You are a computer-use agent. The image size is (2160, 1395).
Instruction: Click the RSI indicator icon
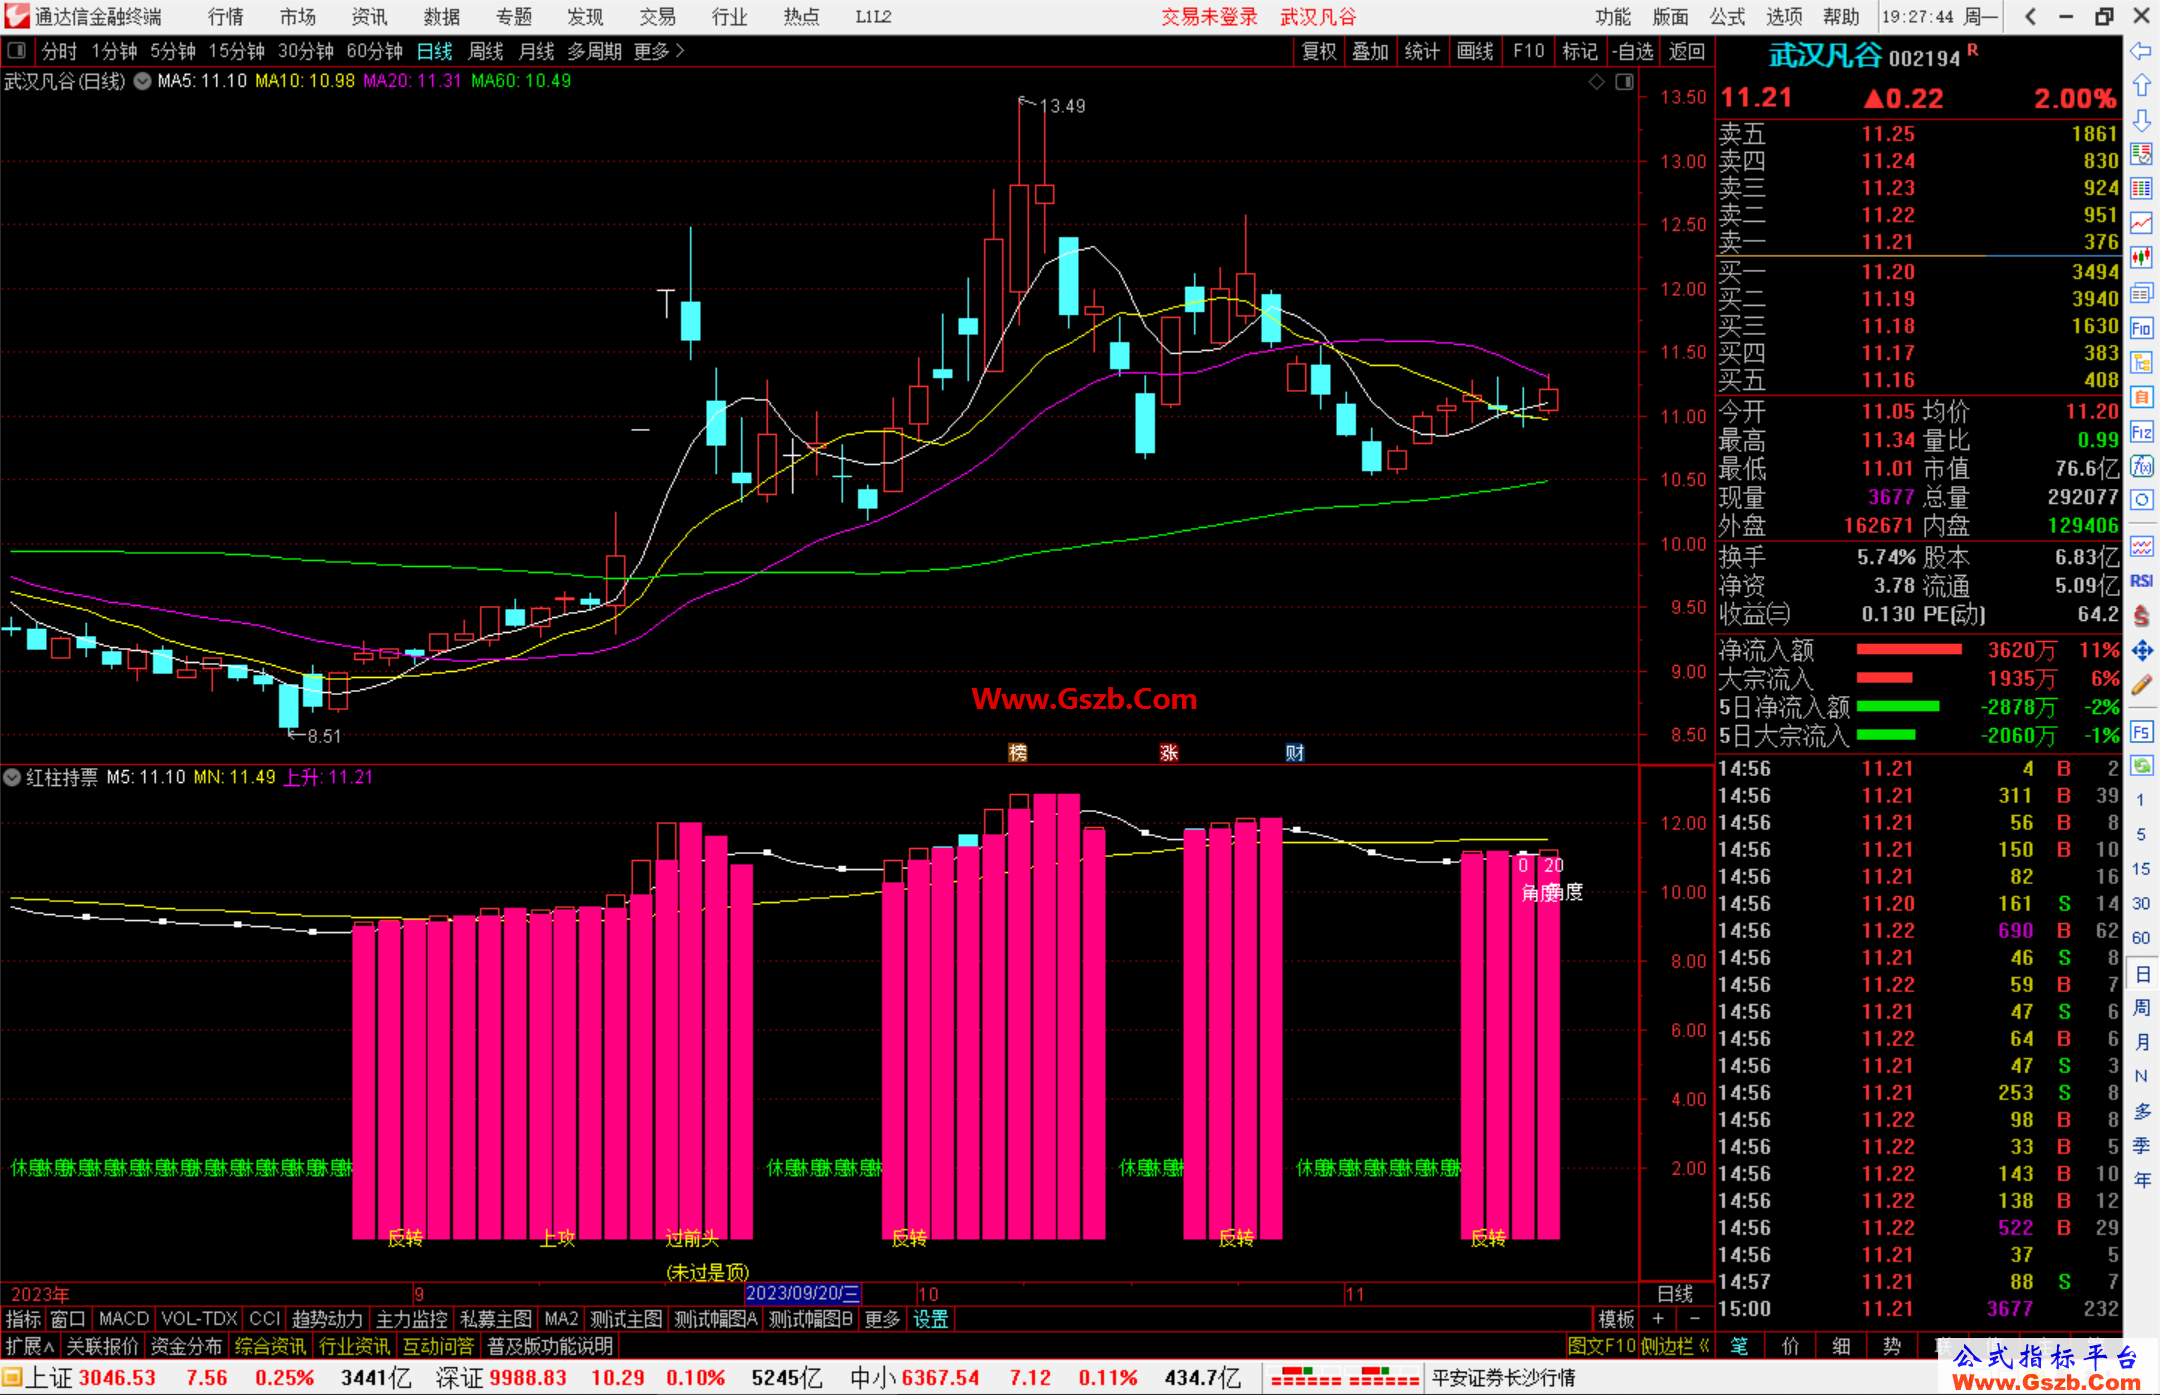pos(2141,581)
